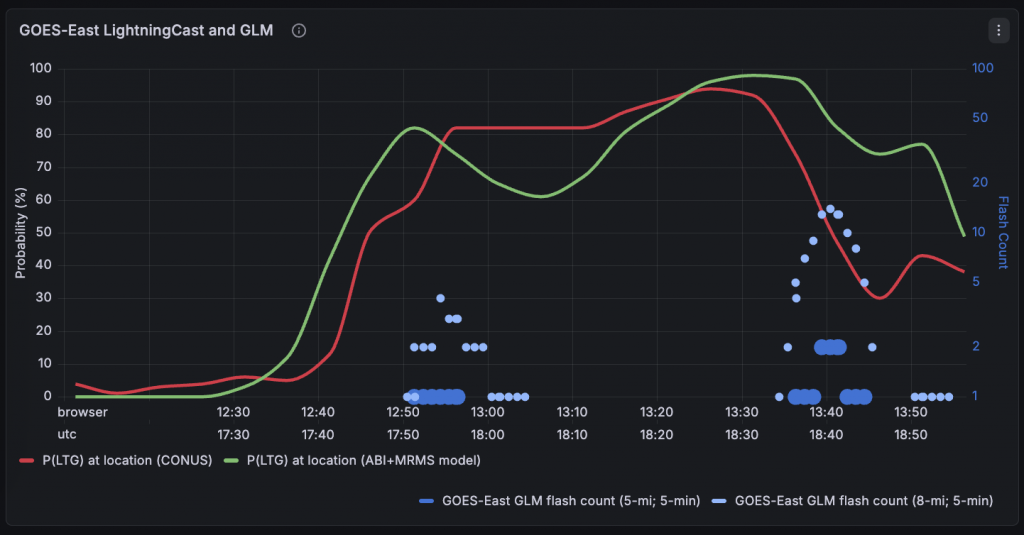Open the three-dot panel menu

(x=998, y=30)
